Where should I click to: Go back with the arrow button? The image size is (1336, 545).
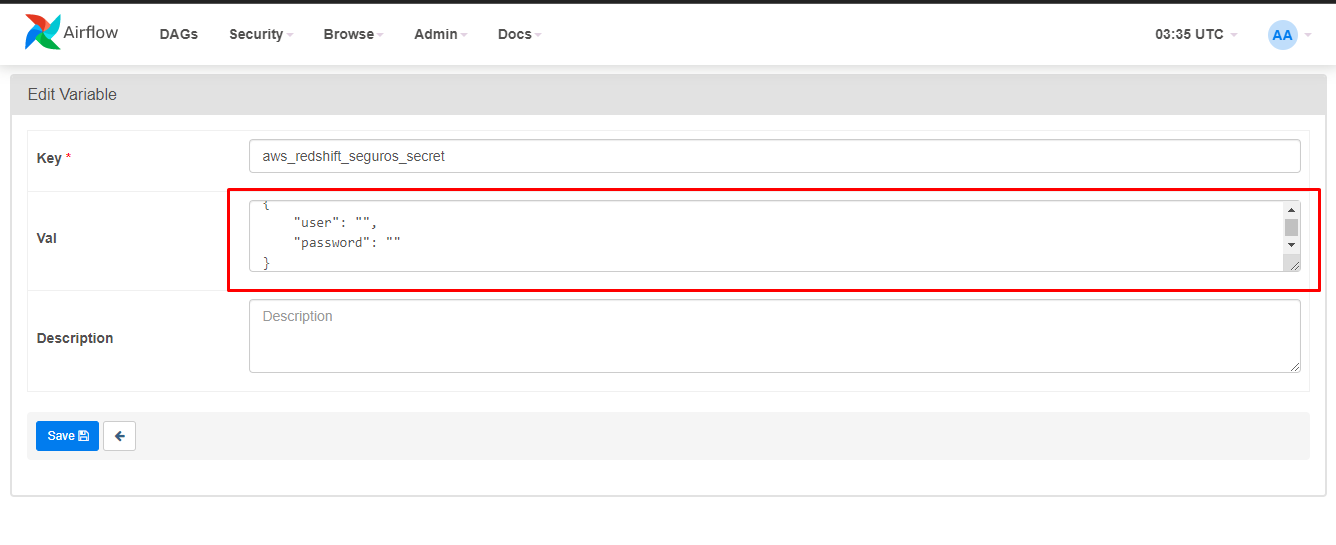point(119,436)
